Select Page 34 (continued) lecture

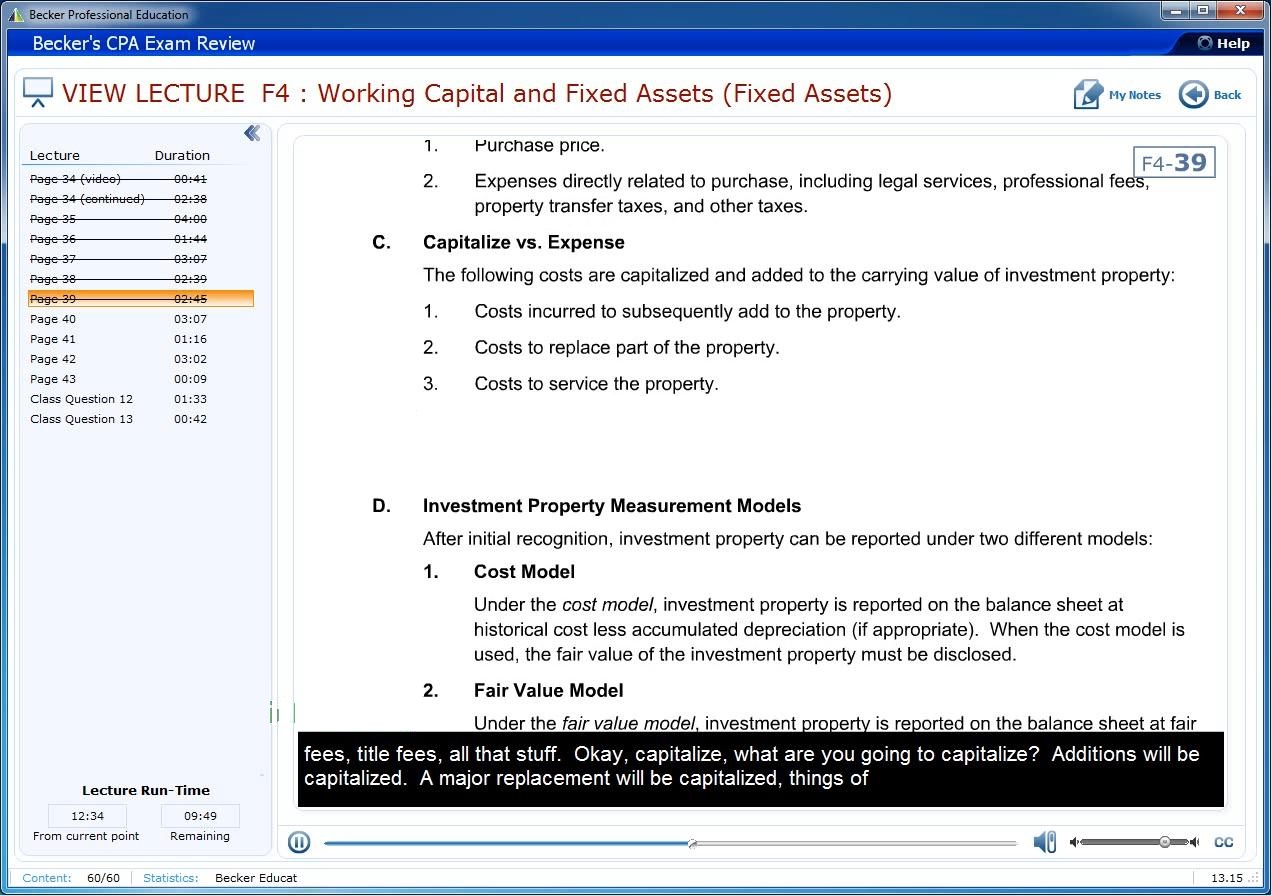(87, 199)
